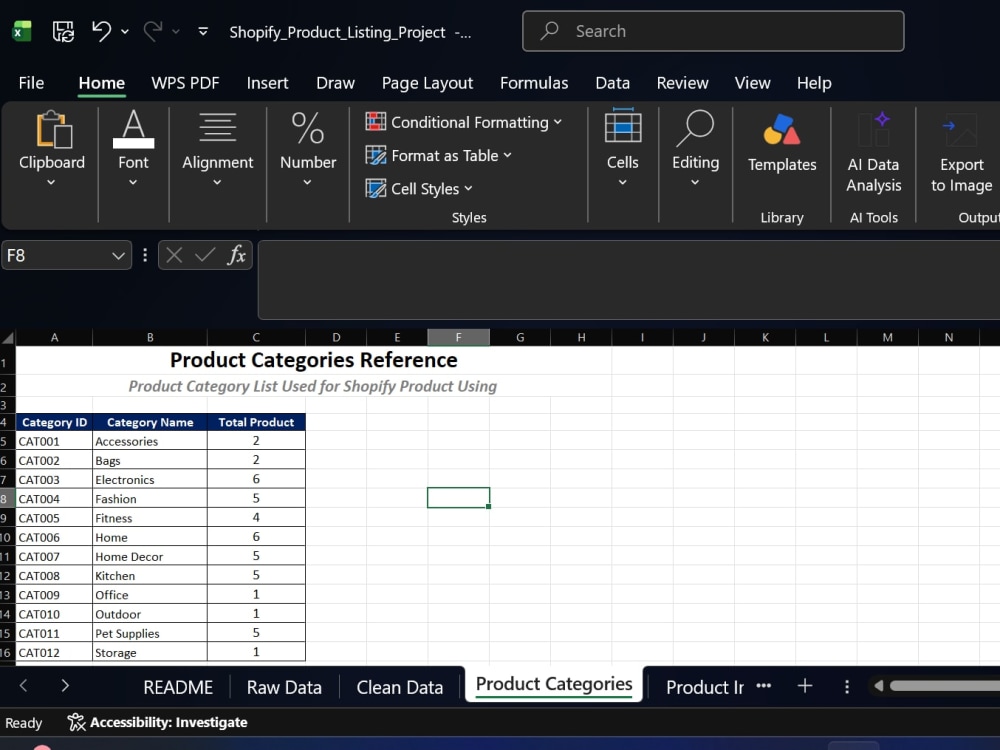
Task: Expand the Editing group
Action: pos(695,148)
